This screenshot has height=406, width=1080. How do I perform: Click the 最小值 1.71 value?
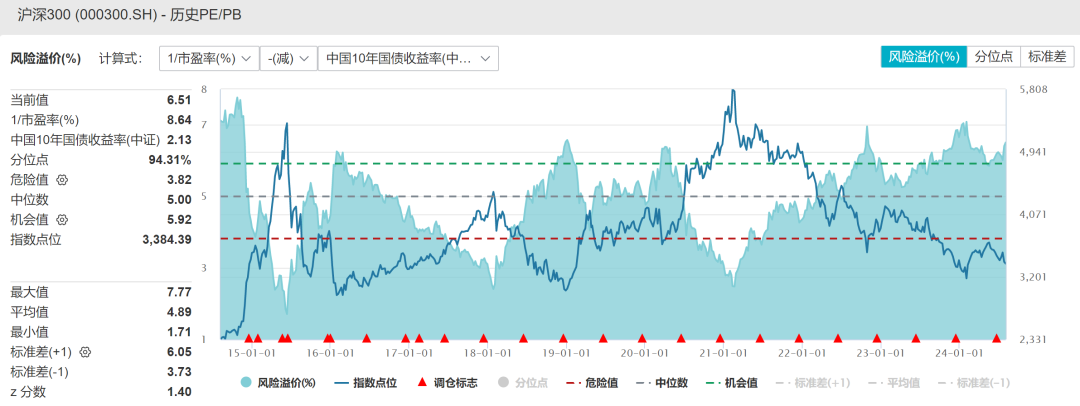(178, 332)
